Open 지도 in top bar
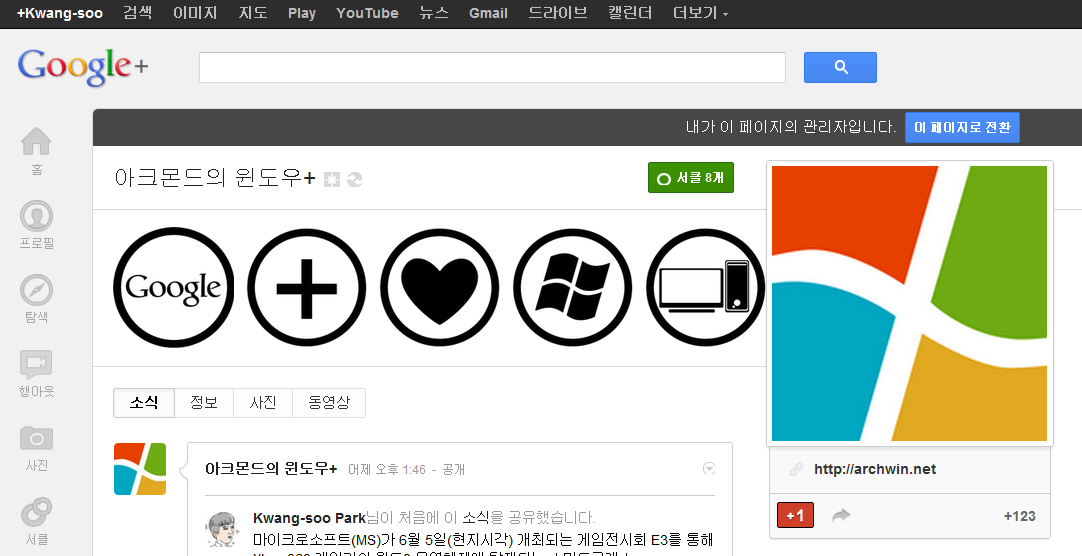Image resolution: width=1082 pixels, height=556 pixels. (253, 12)
